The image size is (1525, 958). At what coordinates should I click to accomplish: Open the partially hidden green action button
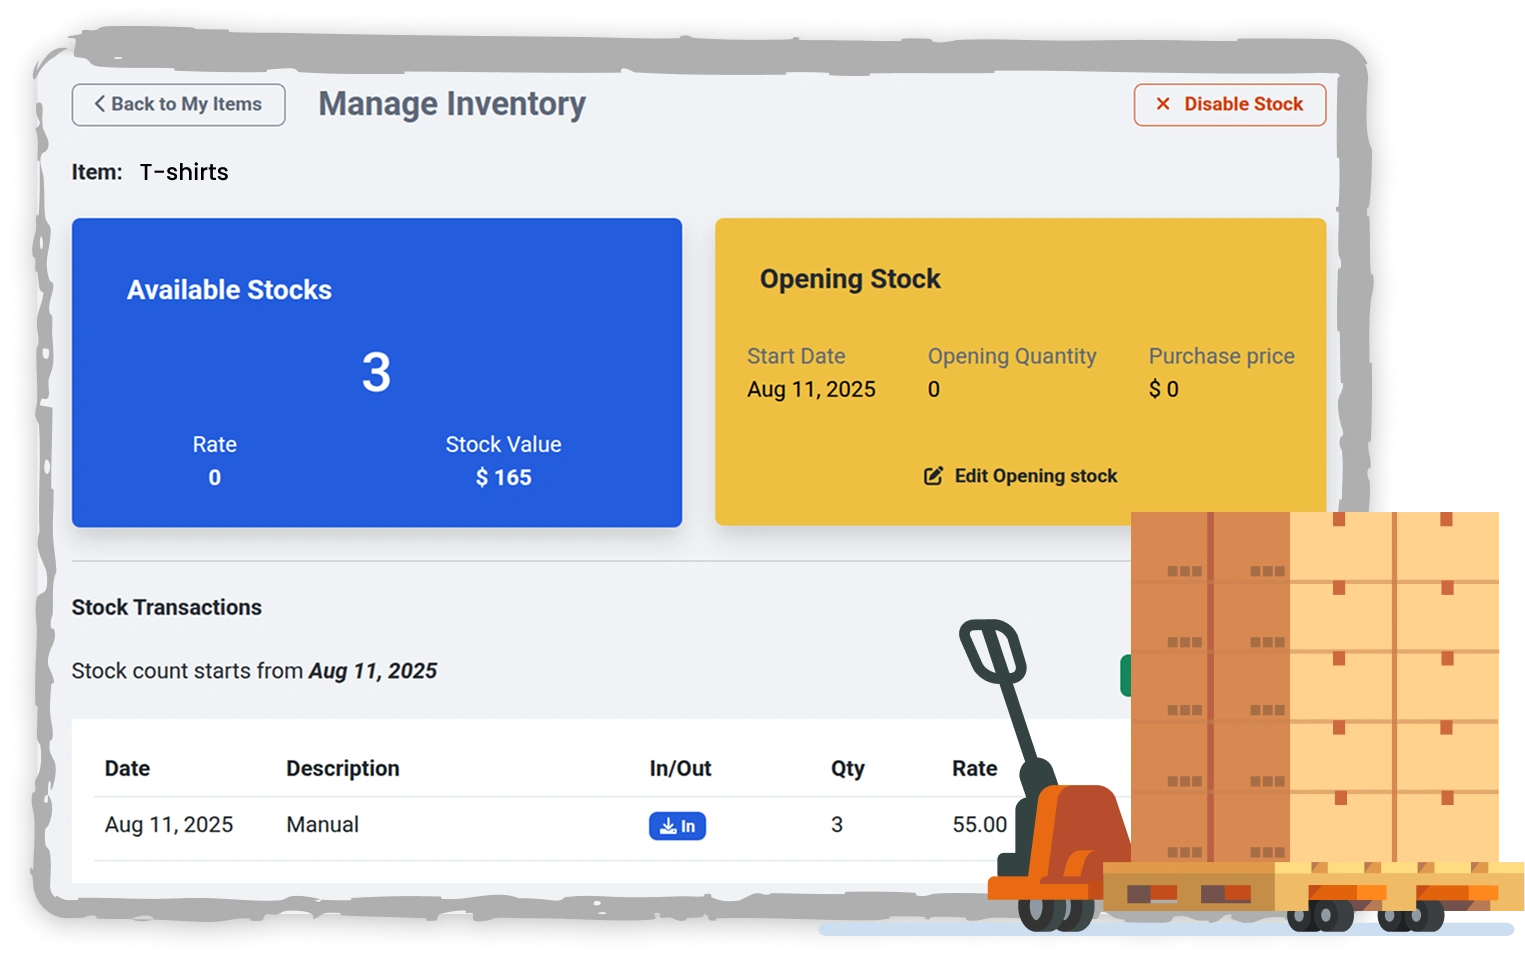1125,675
